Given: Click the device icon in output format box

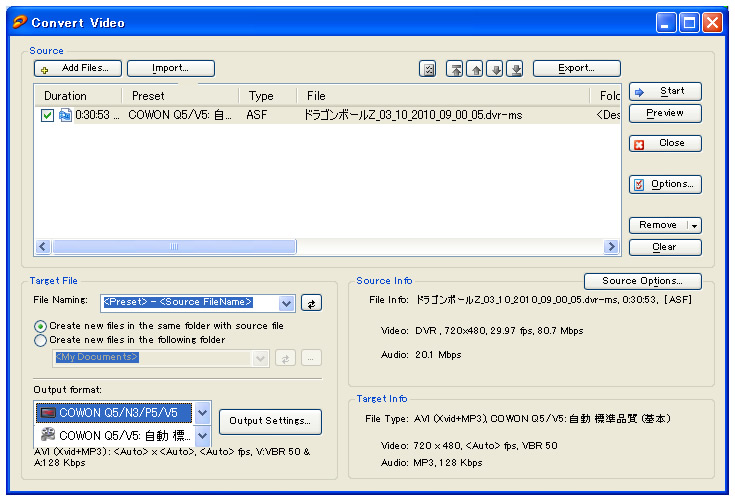Looking at the screenshot, I should pos(48,413).
